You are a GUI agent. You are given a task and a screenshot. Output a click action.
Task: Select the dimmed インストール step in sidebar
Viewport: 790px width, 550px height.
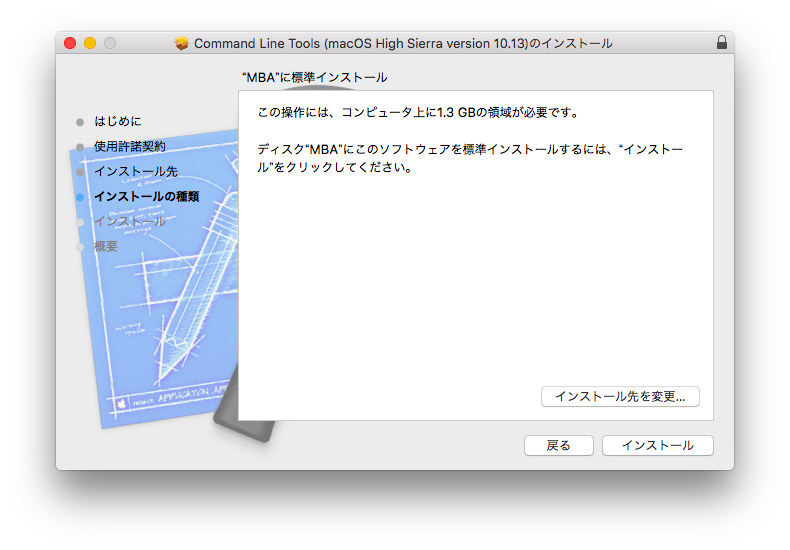[x=130, y=222]
